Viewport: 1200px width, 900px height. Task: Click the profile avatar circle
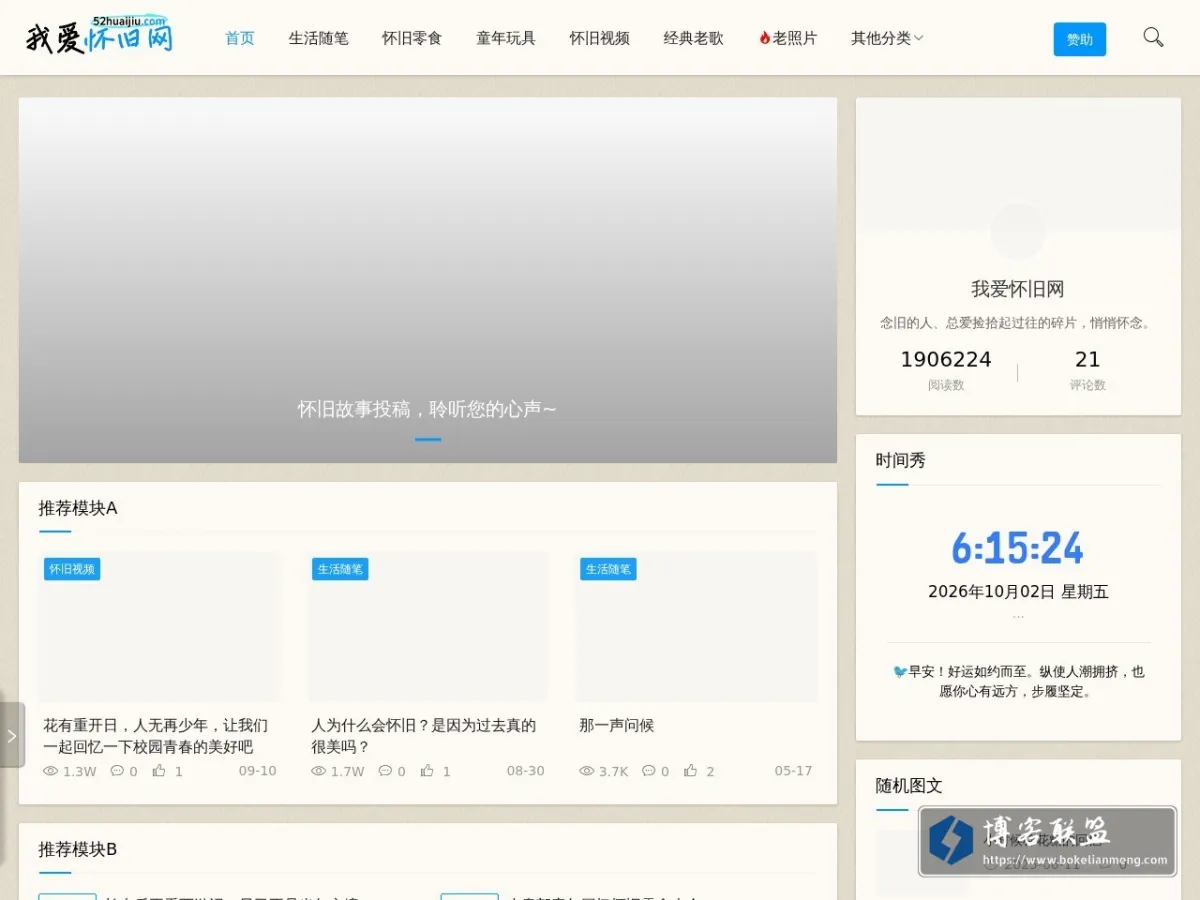1018,232
